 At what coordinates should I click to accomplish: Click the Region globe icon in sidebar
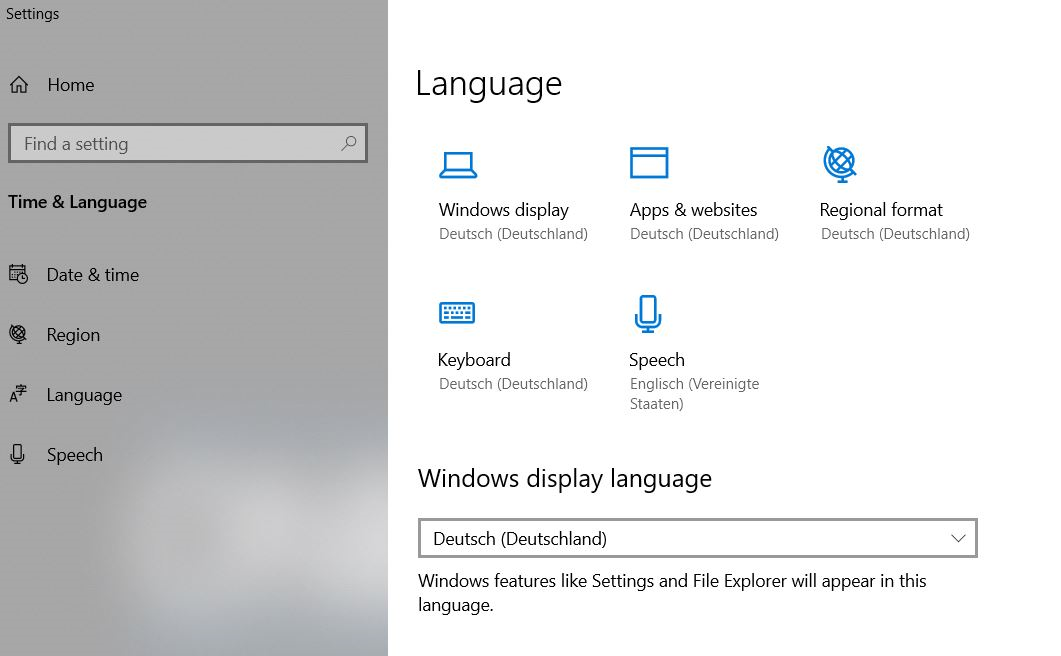click(18, 334)
